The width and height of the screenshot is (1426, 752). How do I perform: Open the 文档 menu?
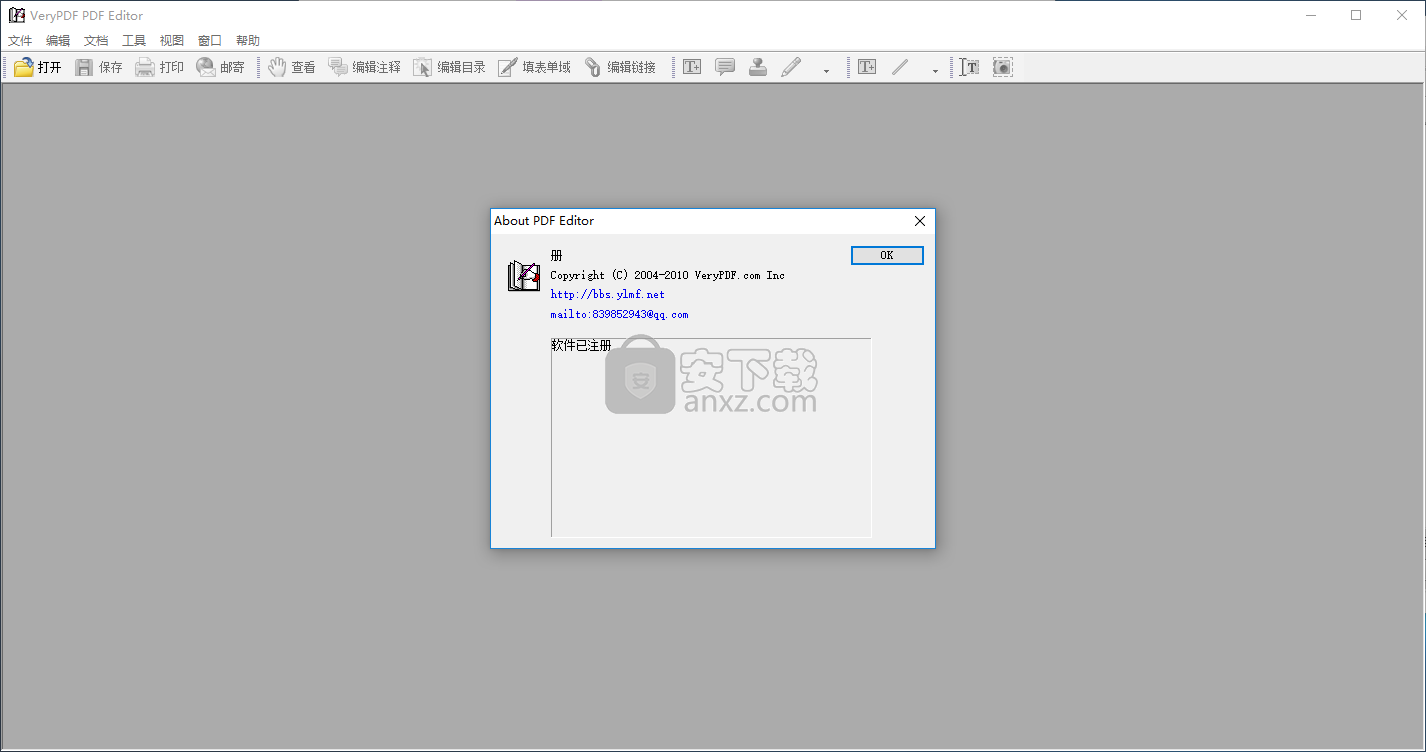coord(96,41)
